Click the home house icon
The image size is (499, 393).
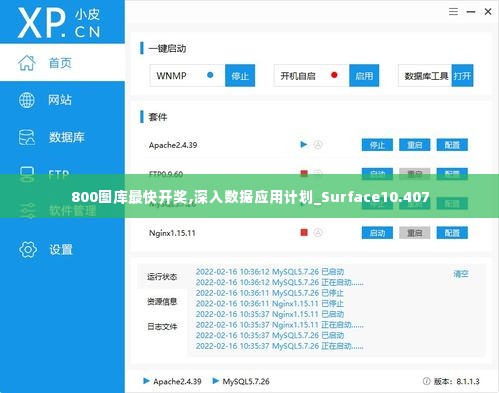click(x=27, y=63)
